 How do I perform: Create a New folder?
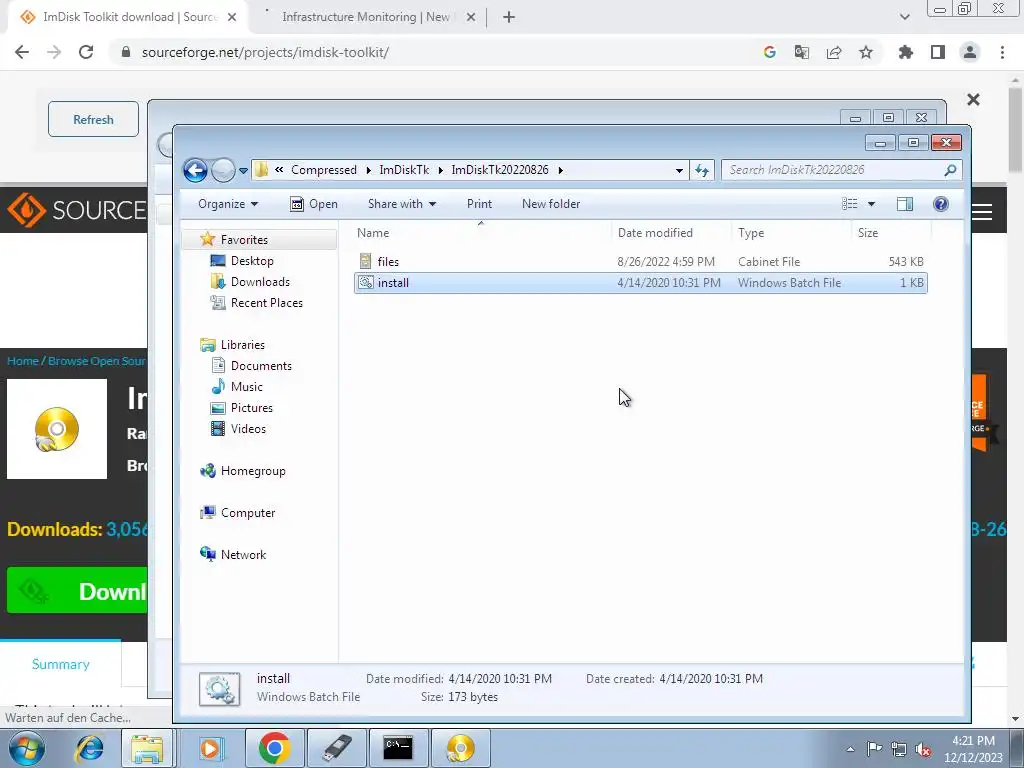tap(551, 204)
